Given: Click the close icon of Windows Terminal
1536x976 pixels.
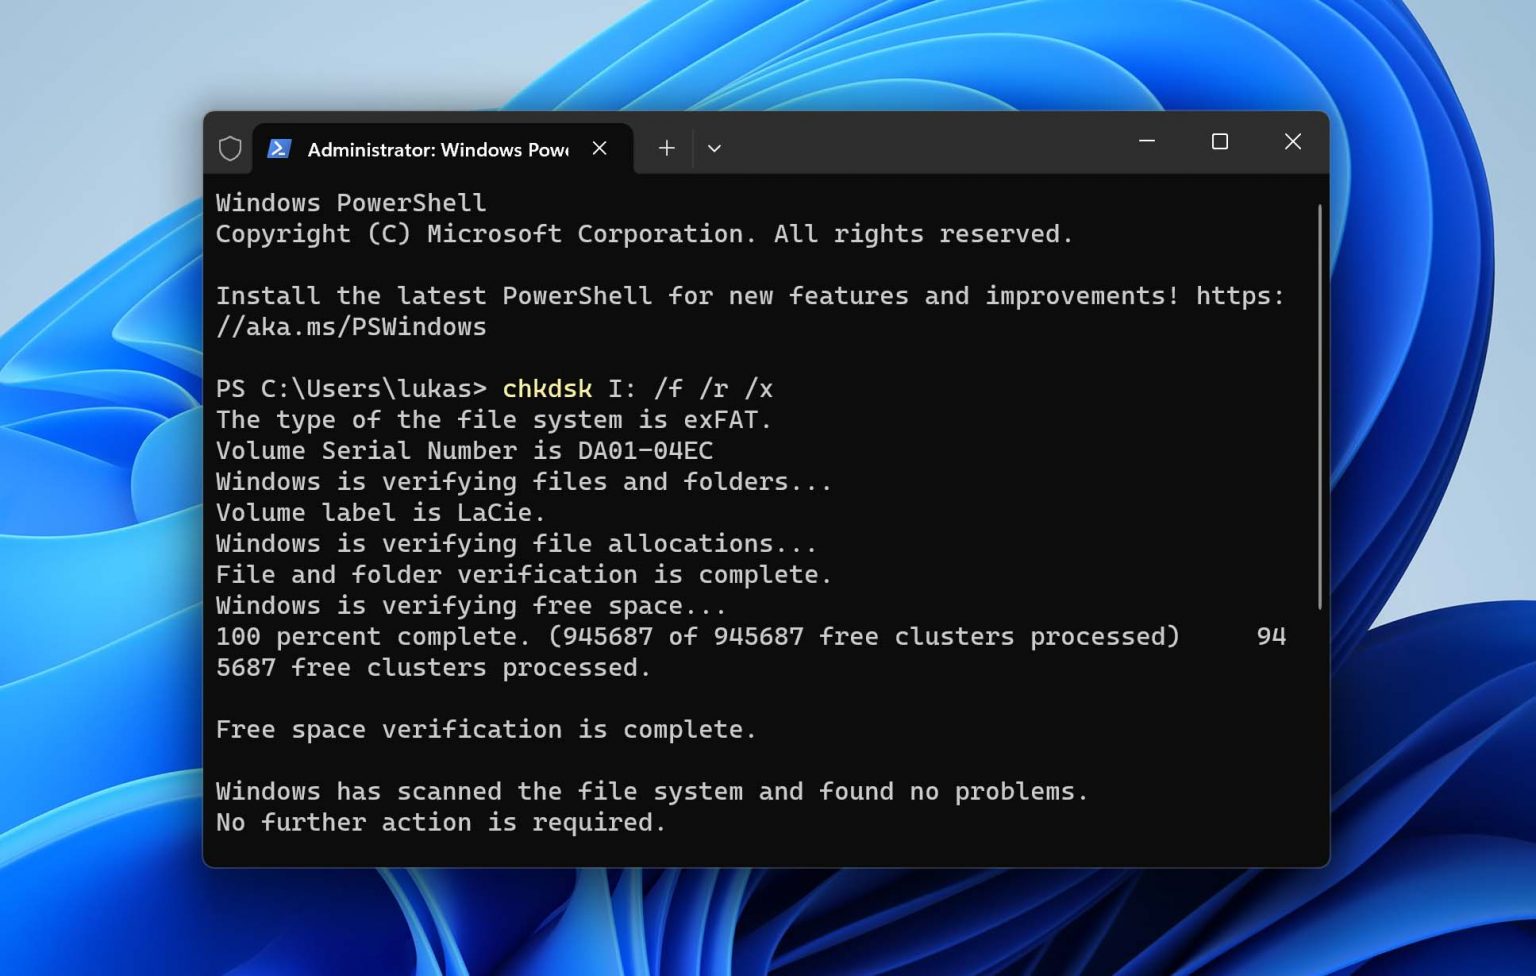Looking at the screenshot, I should [x=1293, y=142].
